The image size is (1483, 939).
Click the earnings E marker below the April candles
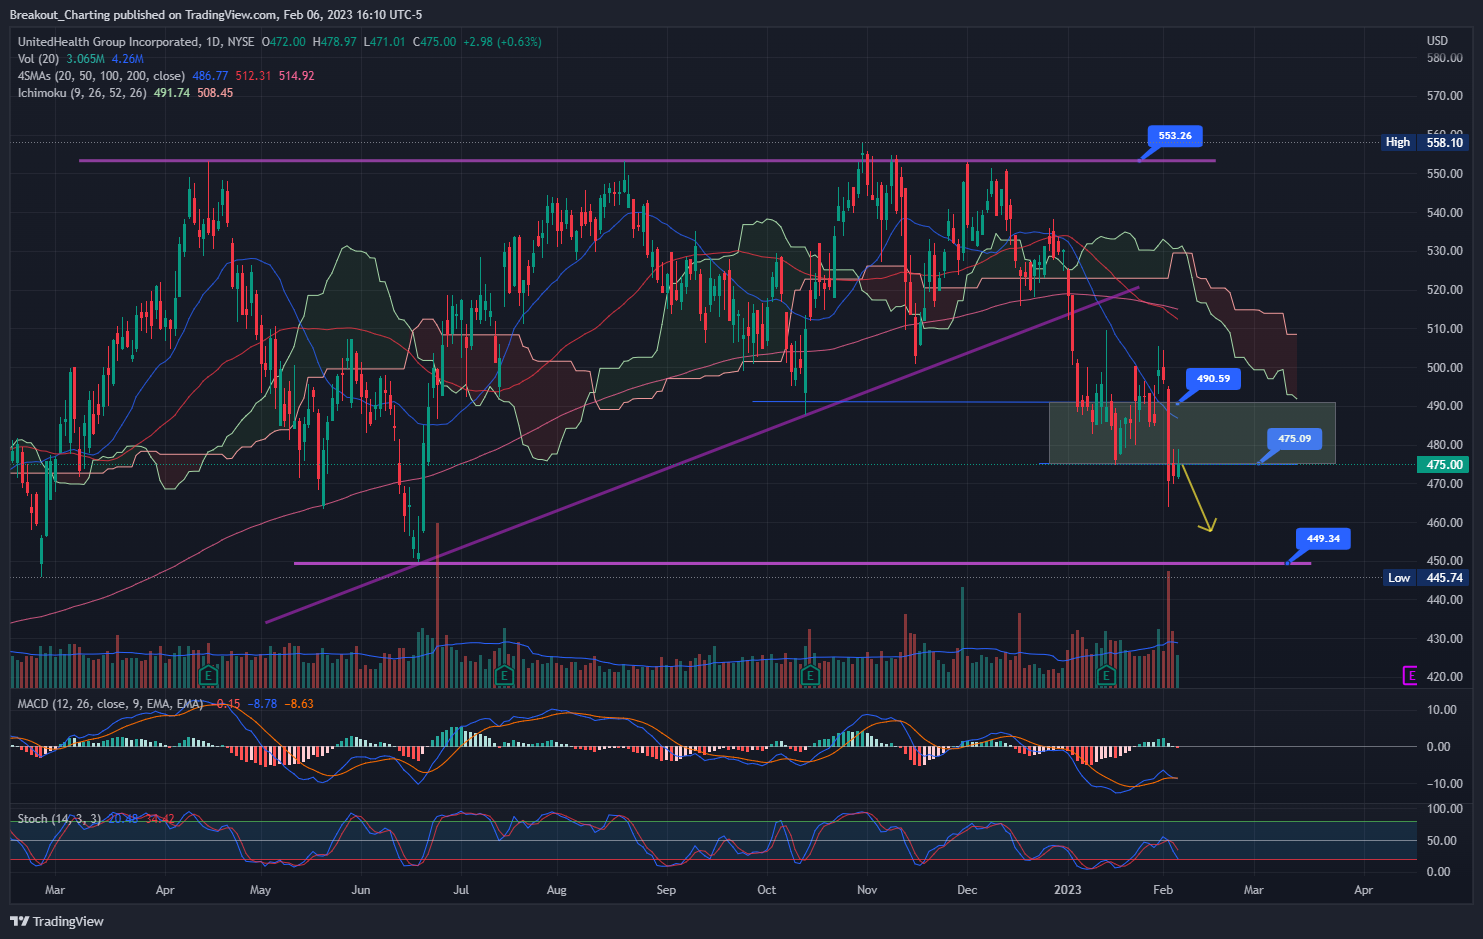coord(206,676)
